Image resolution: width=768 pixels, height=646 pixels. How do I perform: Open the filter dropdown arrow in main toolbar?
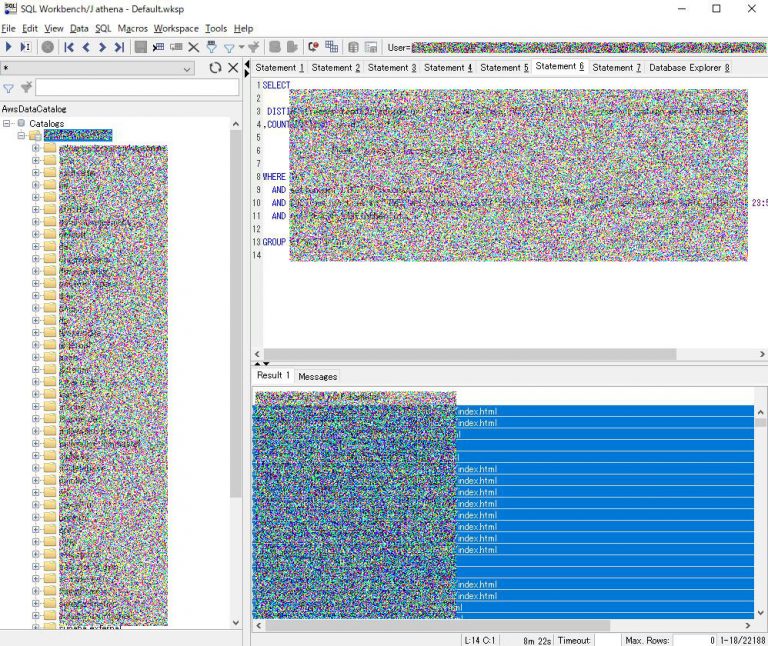pyautogui.click(x=241, y=48)
